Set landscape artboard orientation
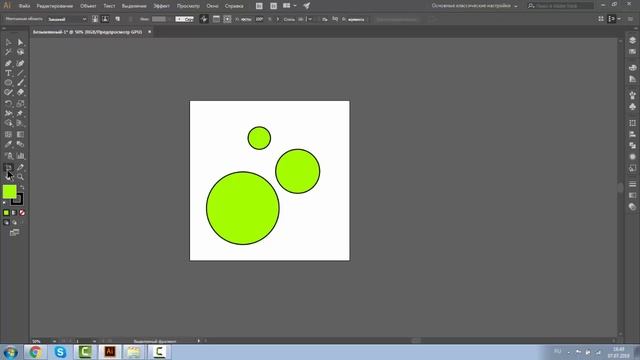 pyautogui.click(x=105, y=19)
